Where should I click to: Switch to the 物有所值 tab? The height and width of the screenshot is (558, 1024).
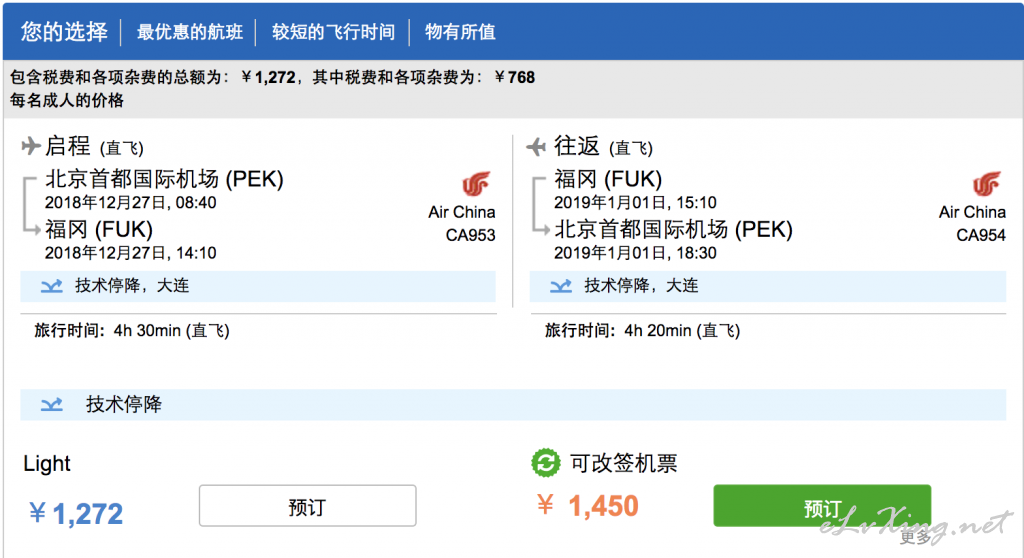click(x=460, y=32)
